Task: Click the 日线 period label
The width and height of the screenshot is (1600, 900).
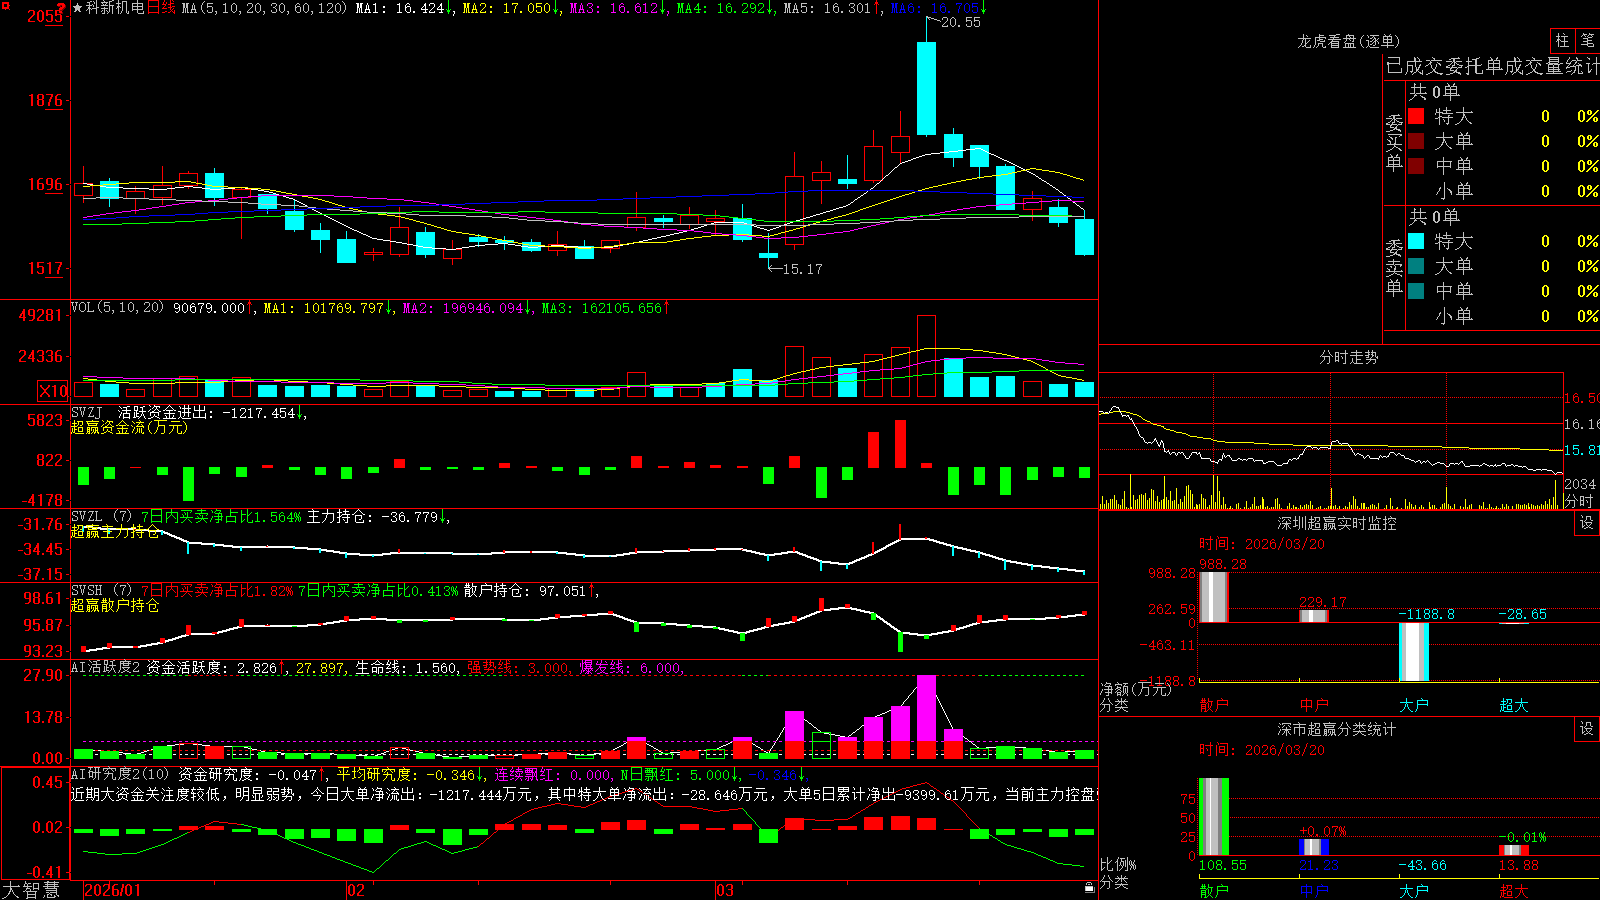Action: [161, 8]
